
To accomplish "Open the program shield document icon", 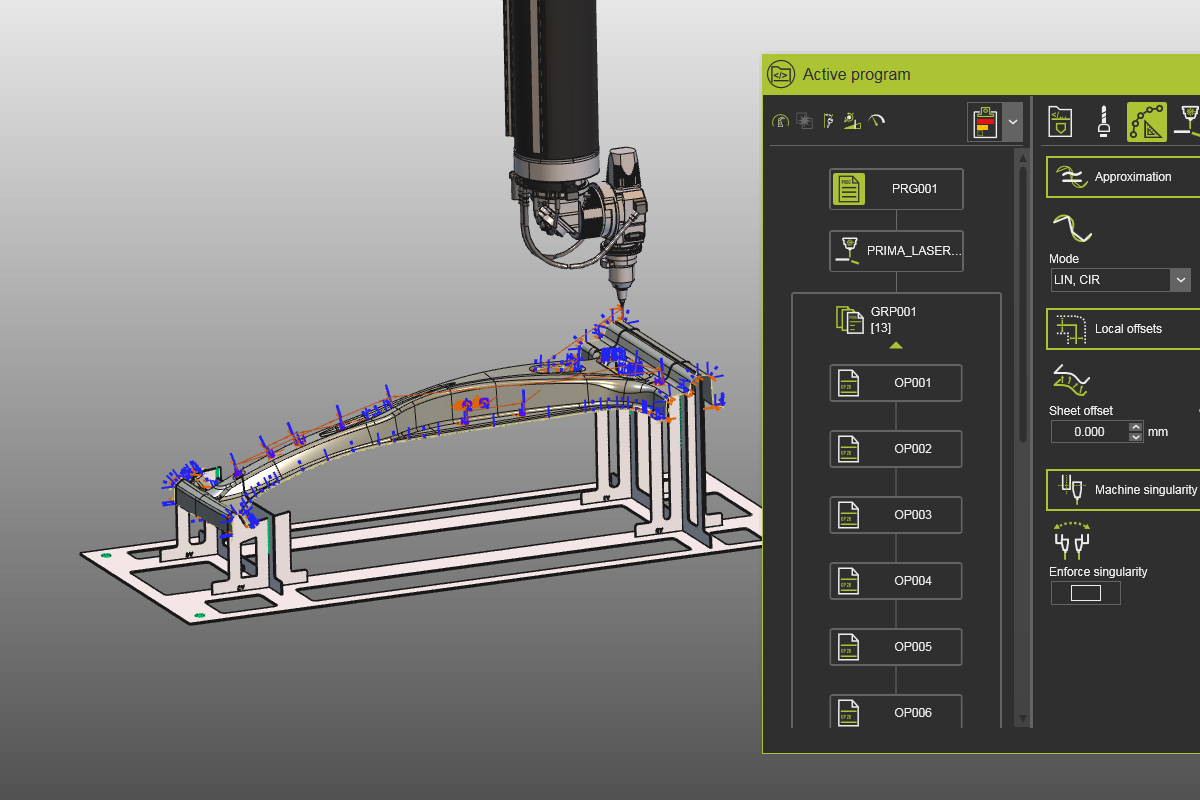I will (1060, 120).
